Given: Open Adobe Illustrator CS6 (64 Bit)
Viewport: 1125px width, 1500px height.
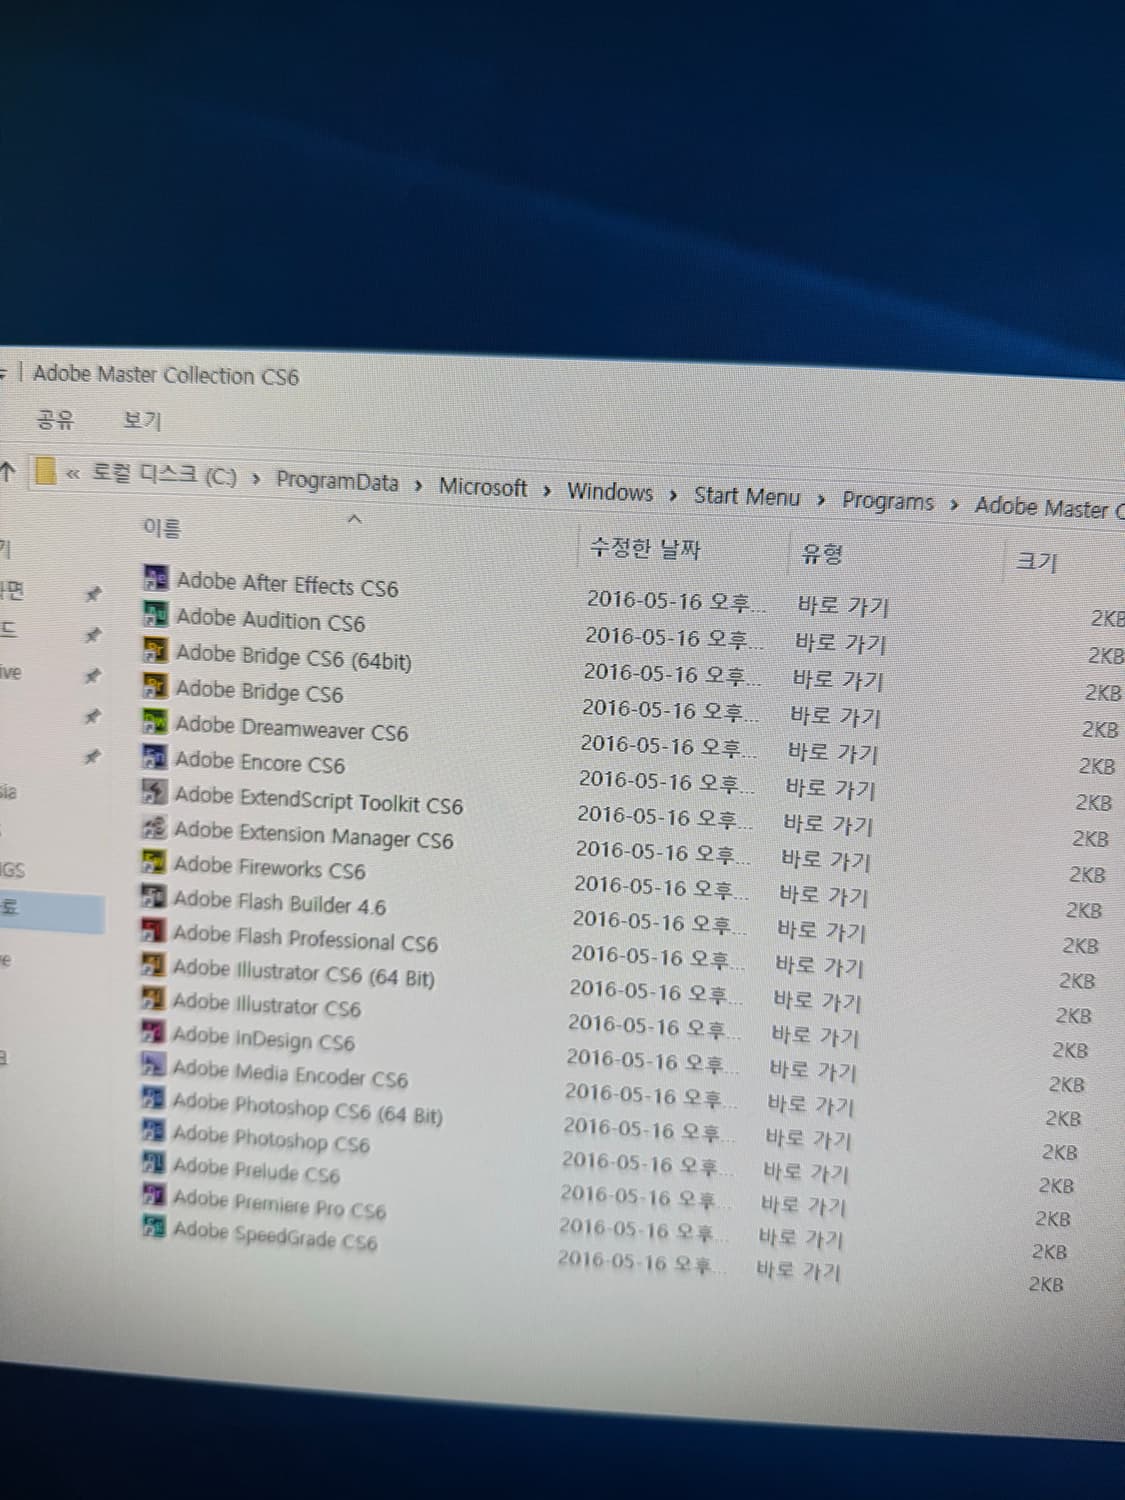Looking at the screenshot, I should pos(305,971).
